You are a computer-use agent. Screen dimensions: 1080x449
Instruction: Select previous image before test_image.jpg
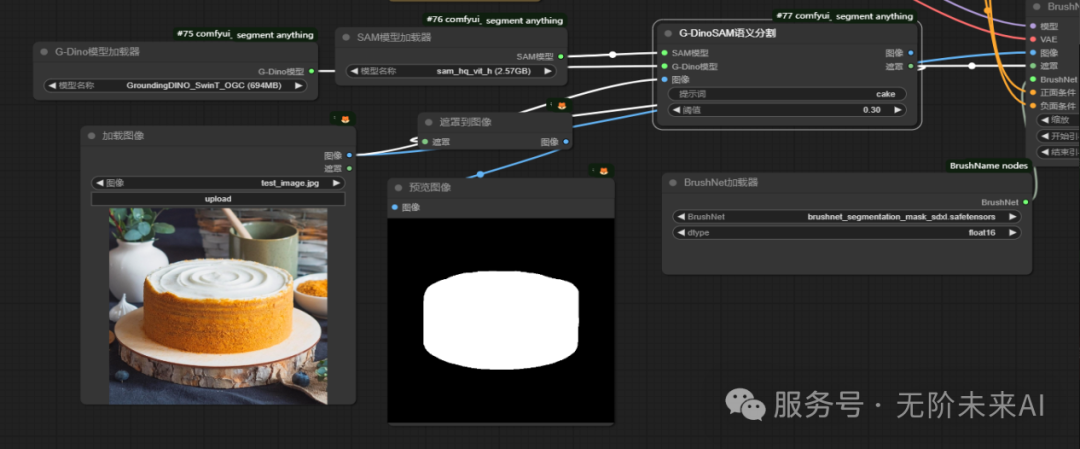[100, 183]
